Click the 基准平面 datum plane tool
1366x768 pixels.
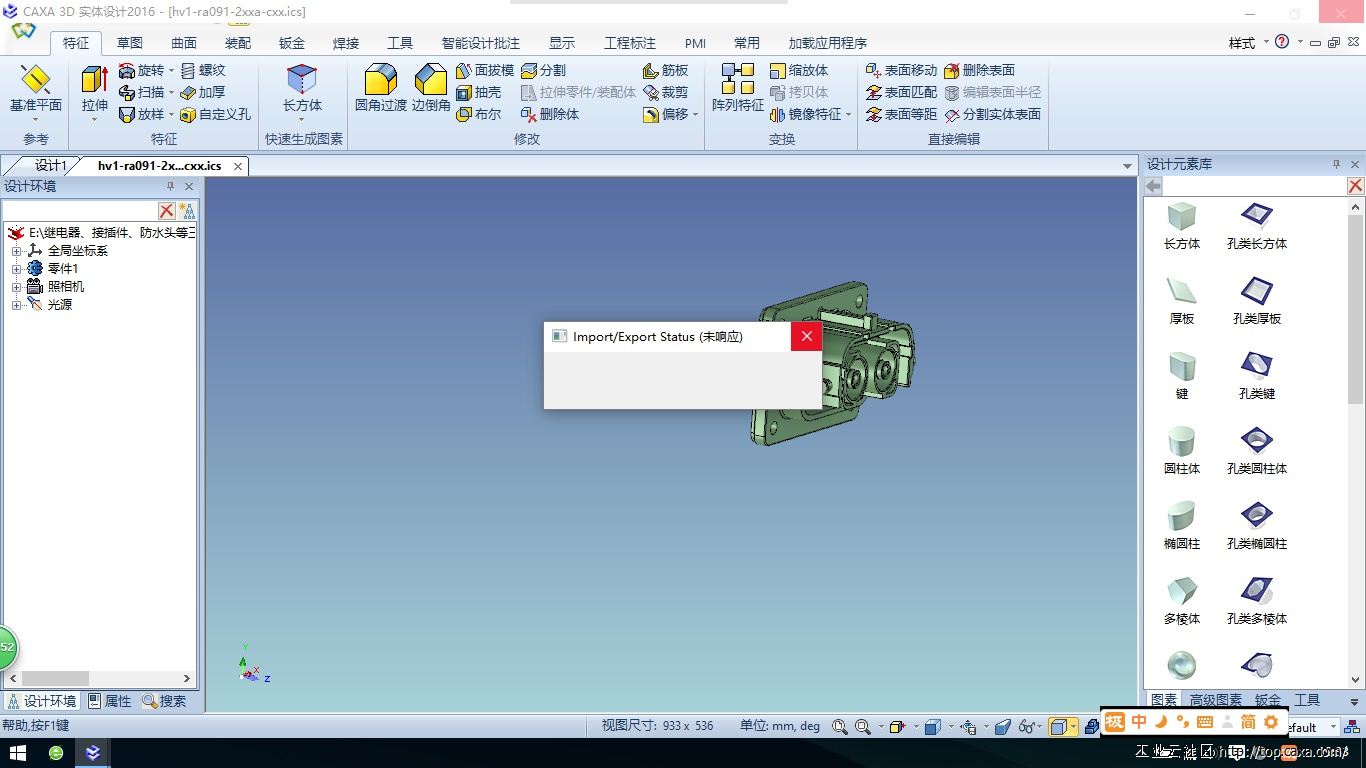click(35, 90)
